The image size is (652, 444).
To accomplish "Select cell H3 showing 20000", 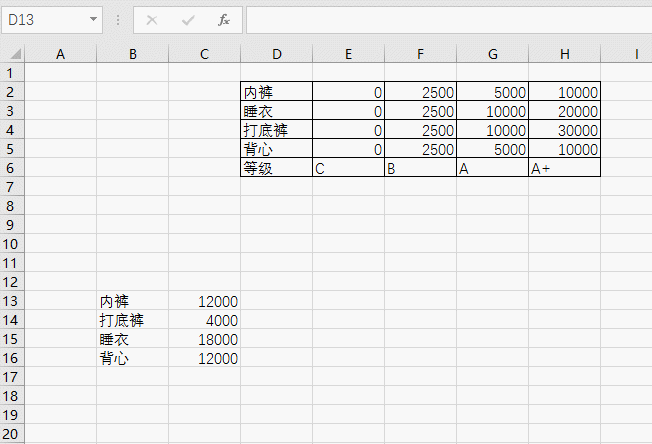I will tap(565, 111).
